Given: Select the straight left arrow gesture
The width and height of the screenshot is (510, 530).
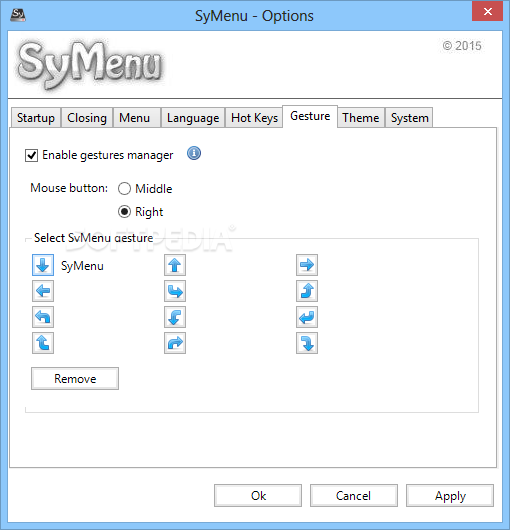Looking at the screenshot, I should coord(43,291).
